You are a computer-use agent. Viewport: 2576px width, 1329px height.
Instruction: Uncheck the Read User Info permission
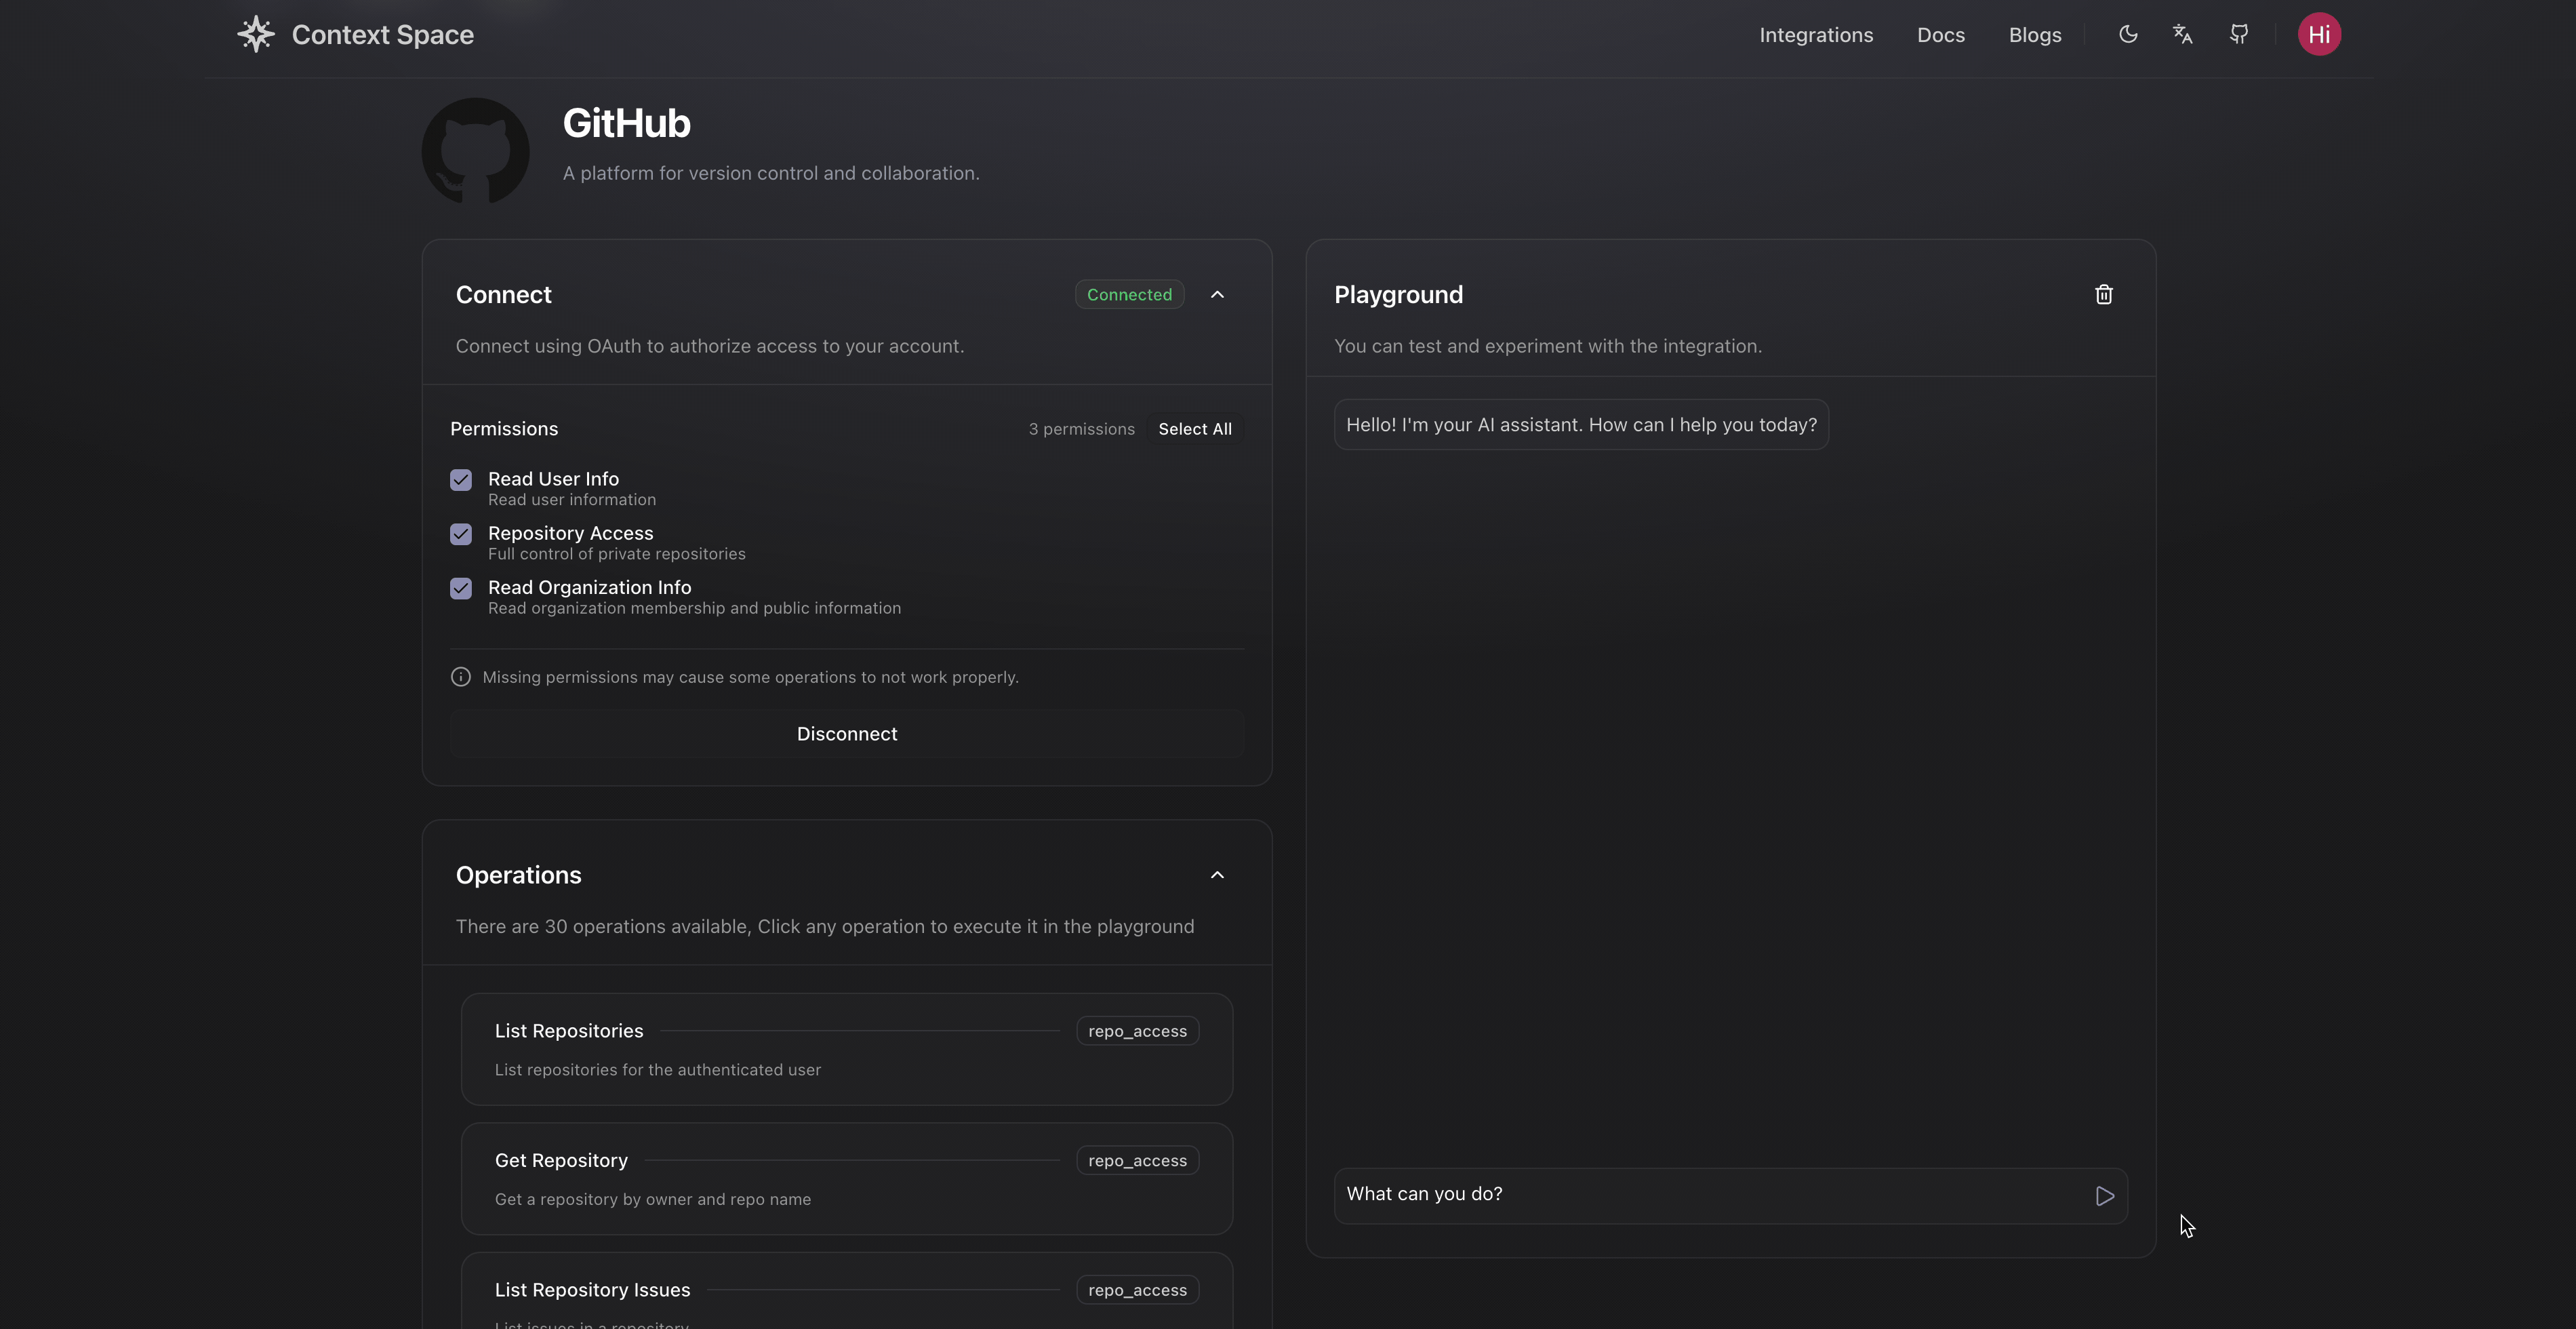click(461, 480)
